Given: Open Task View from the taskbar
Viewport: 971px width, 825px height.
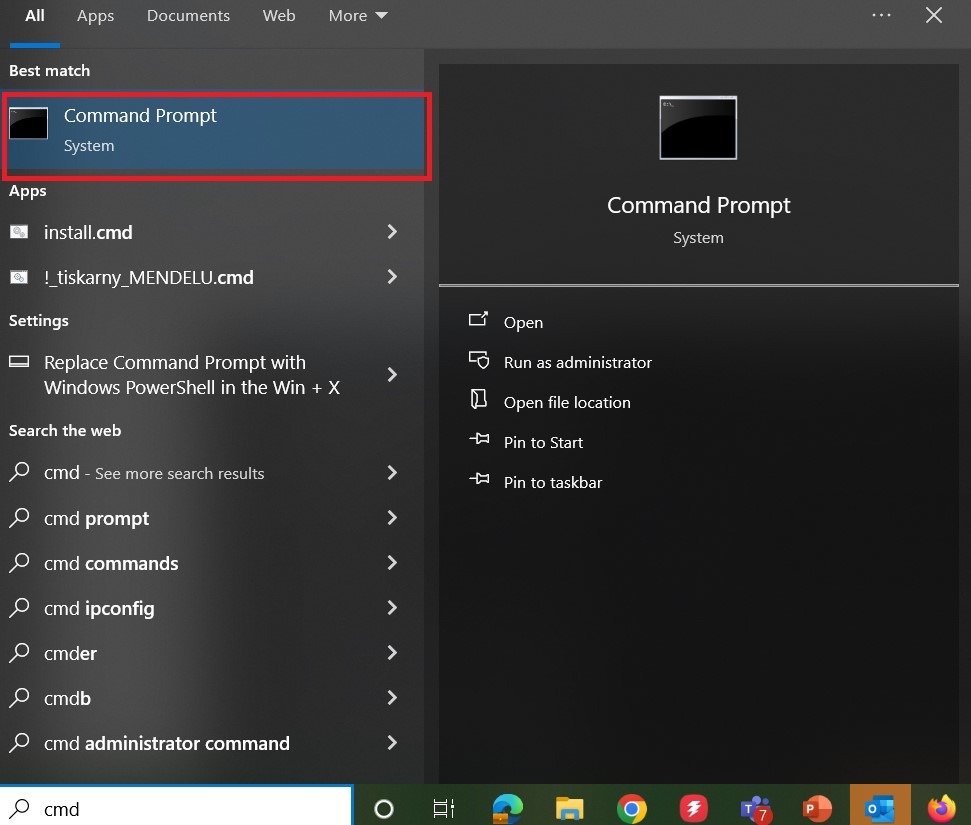Looking at the screenshot, I should [444, 808].
